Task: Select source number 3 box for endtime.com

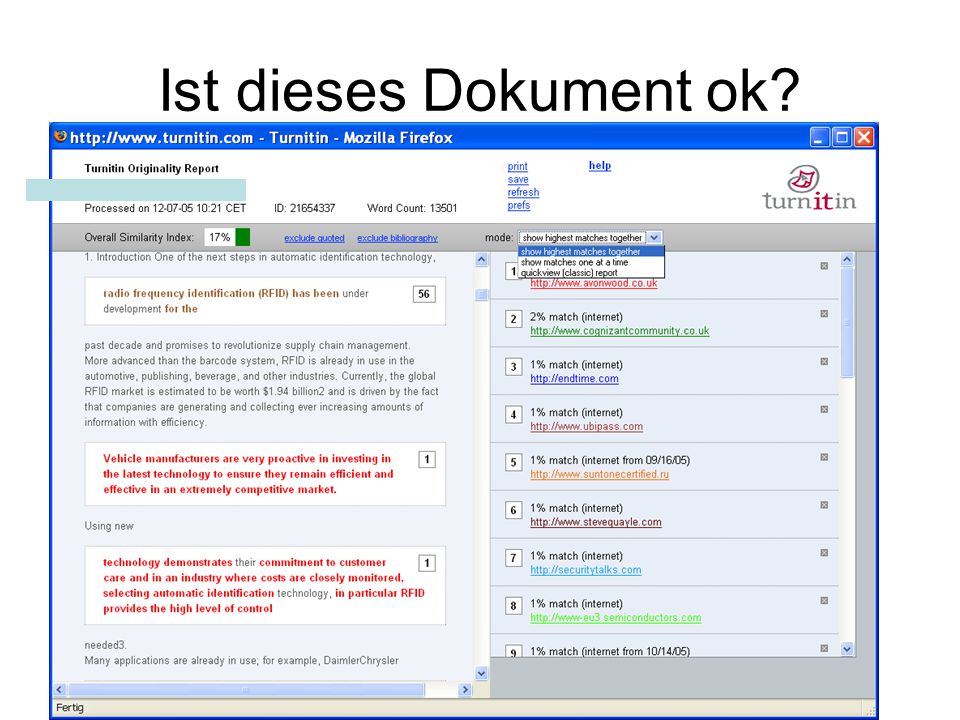Action: tap(514, 367)
